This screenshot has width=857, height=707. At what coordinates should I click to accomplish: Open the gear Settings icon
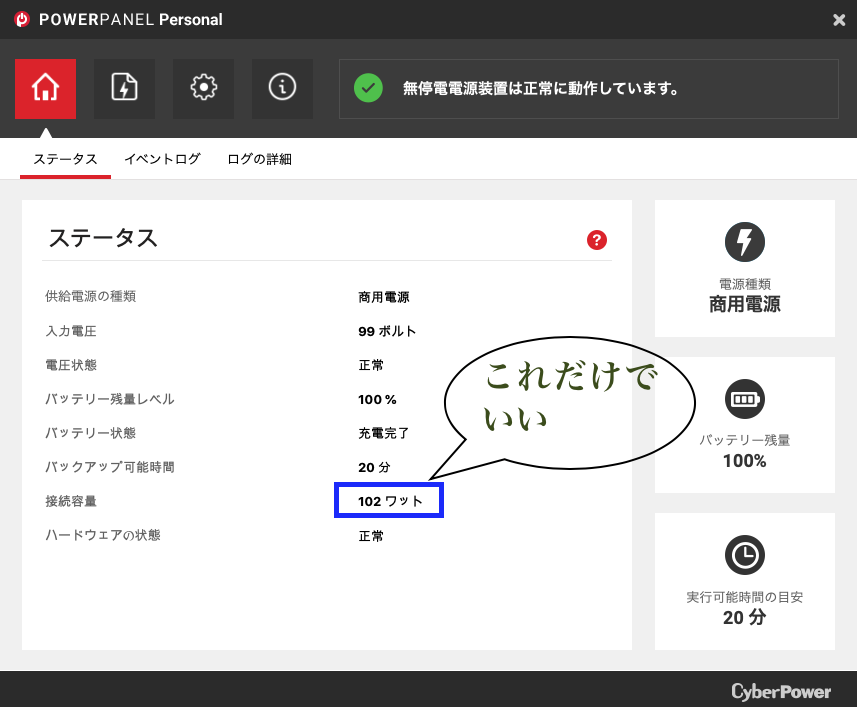tap(203, 88)
